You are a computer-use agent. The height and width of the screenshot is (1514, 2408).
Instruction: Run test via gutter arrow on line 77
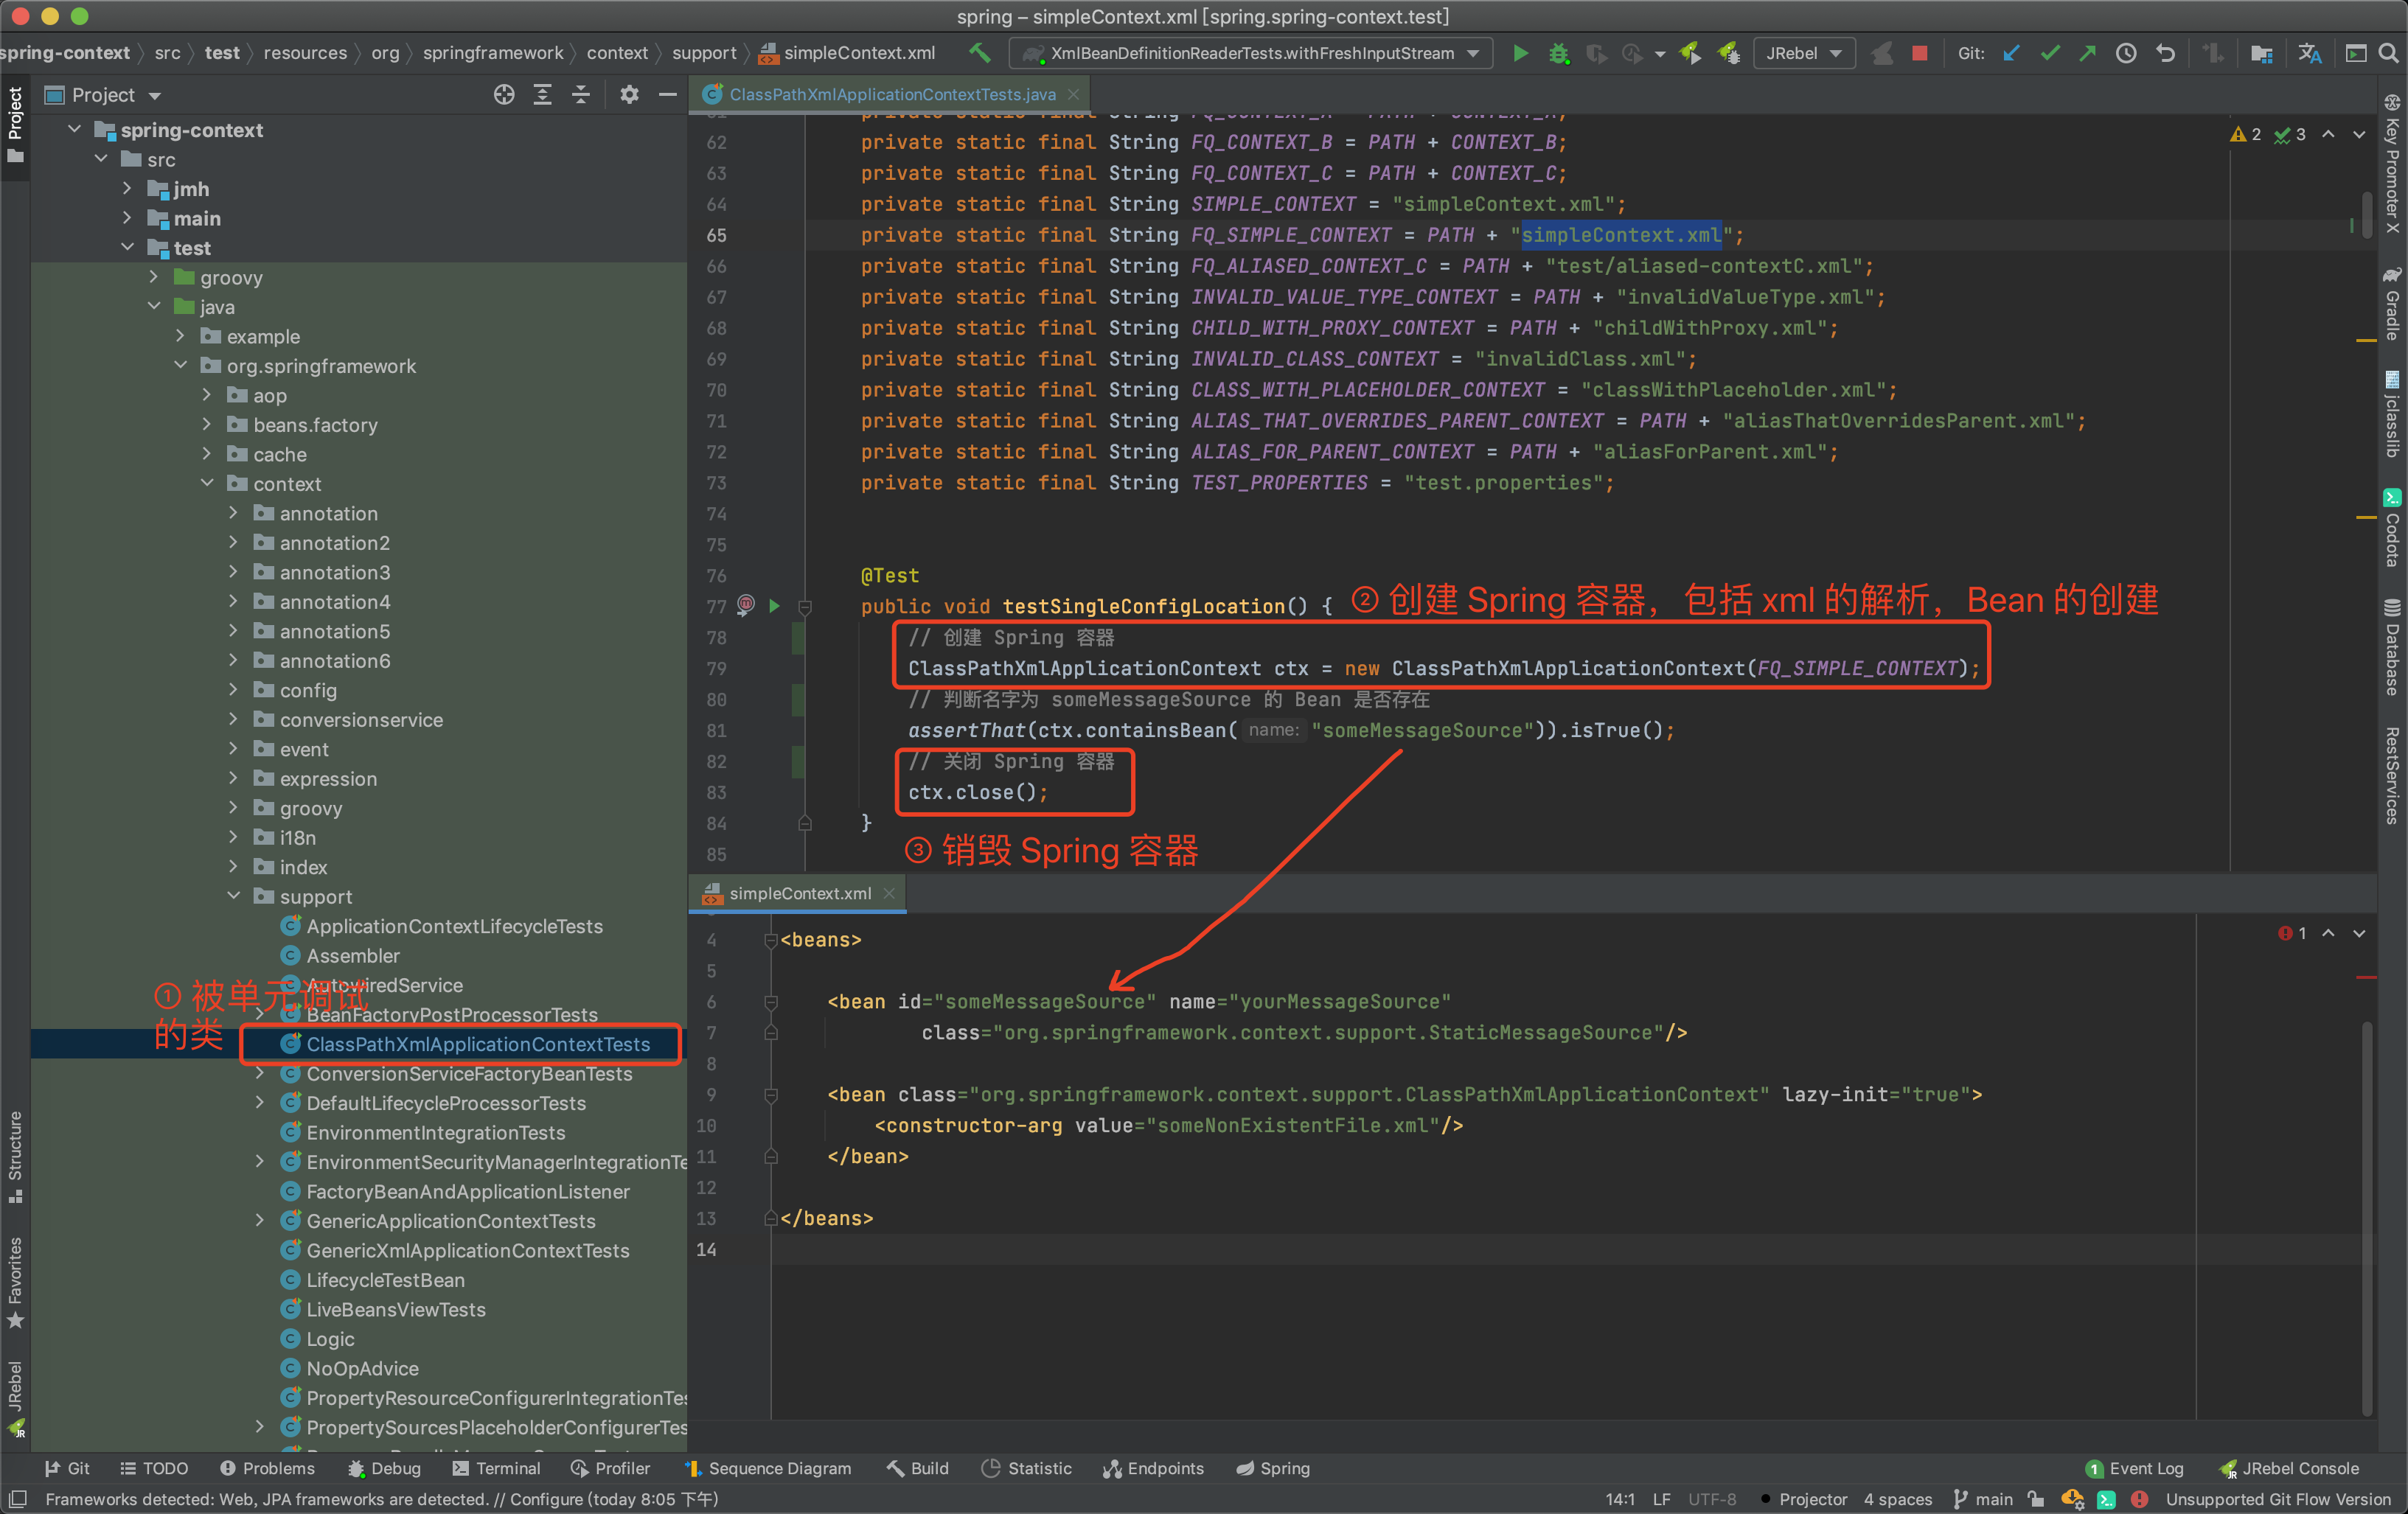(x=774, y=606)
